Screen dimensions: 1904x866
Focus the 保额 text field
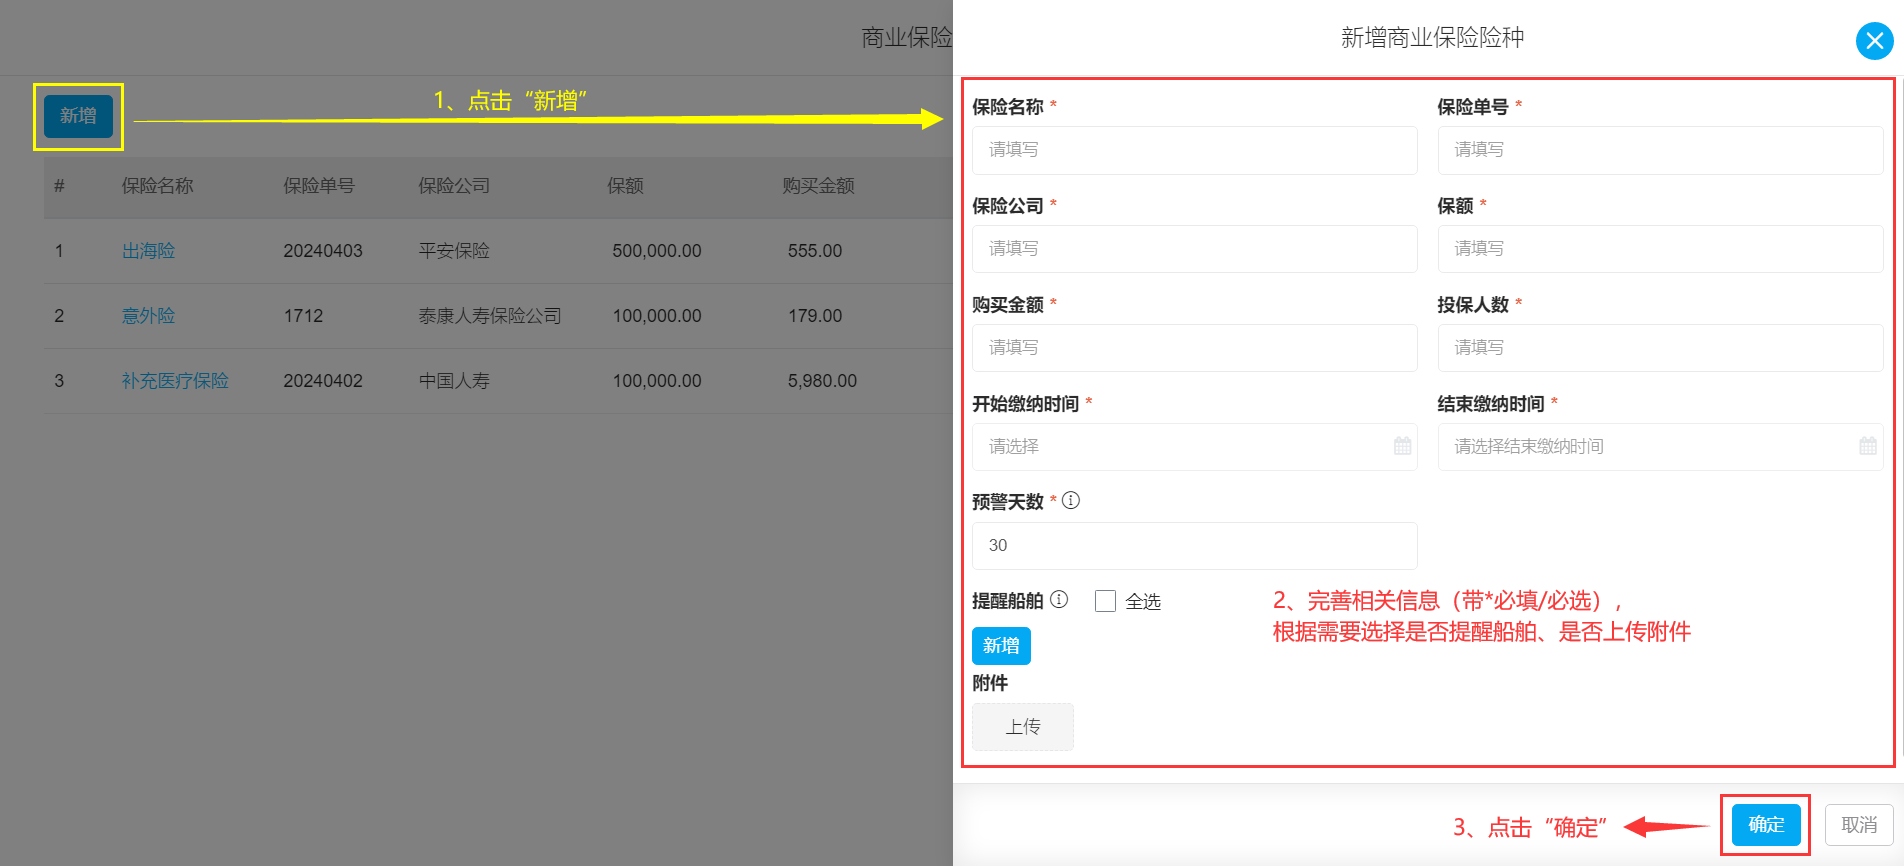[x=1660, y=249]
